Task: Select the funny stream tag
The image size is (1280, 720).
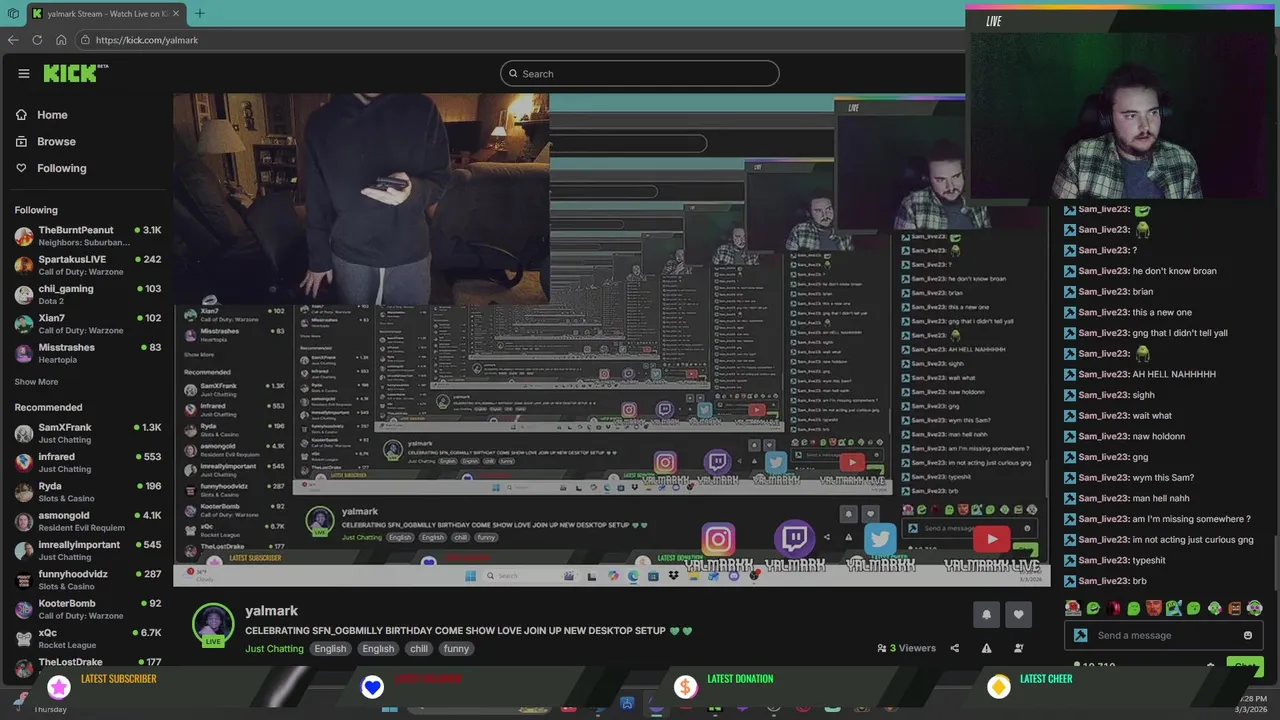Action: [456, 649]
